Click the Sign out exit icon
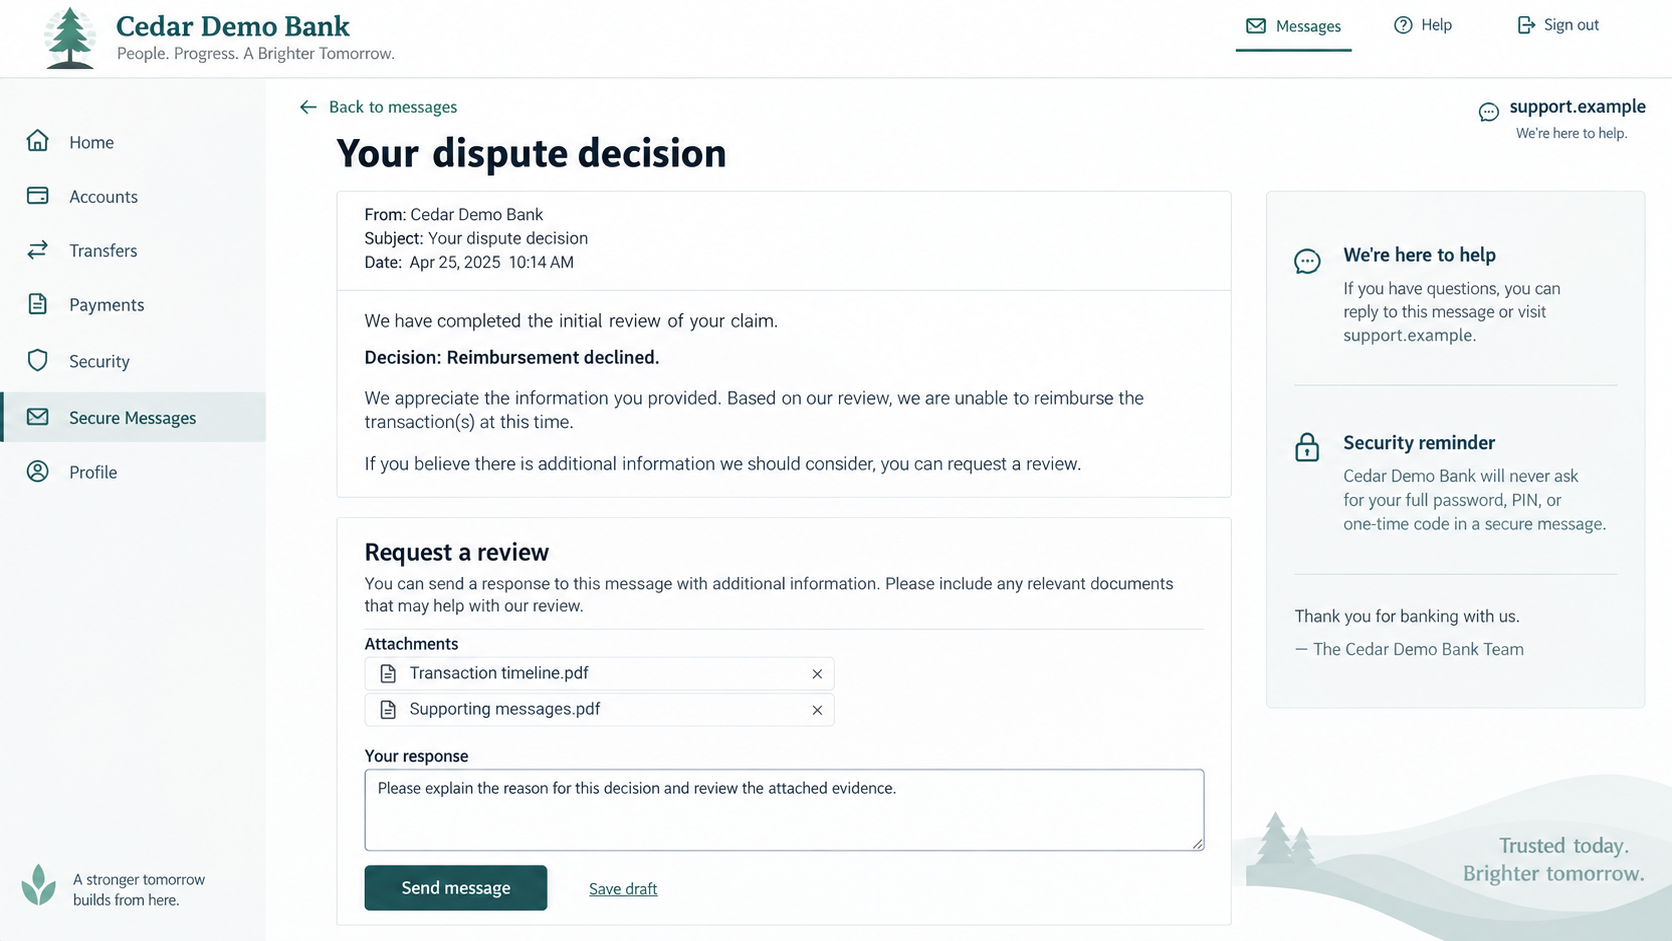Image resolution: width=1672 pixels, height=941 pixels. [1526, 25]
